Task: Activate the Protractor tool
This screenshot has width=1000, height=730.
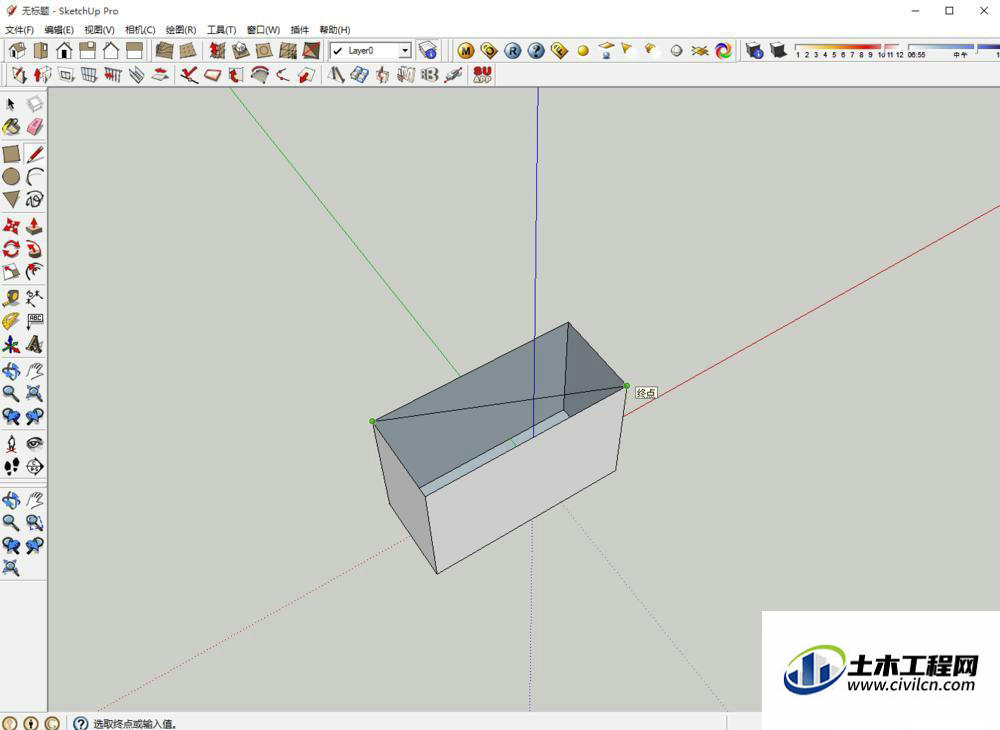Action: [11, 321]
